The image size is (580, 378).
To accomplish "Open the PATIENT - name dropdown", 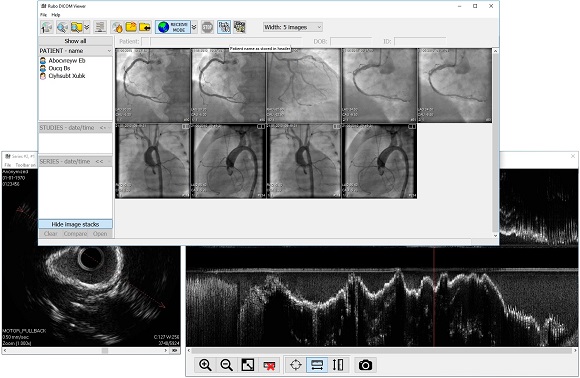I will point(75,51).
